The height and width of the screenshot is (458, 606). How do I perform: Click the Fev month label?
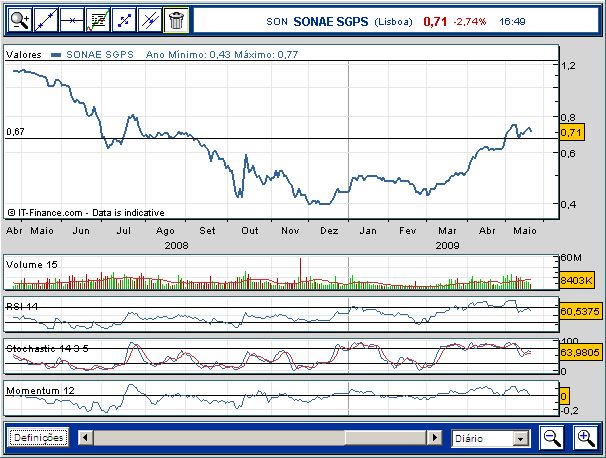[408, 231]
